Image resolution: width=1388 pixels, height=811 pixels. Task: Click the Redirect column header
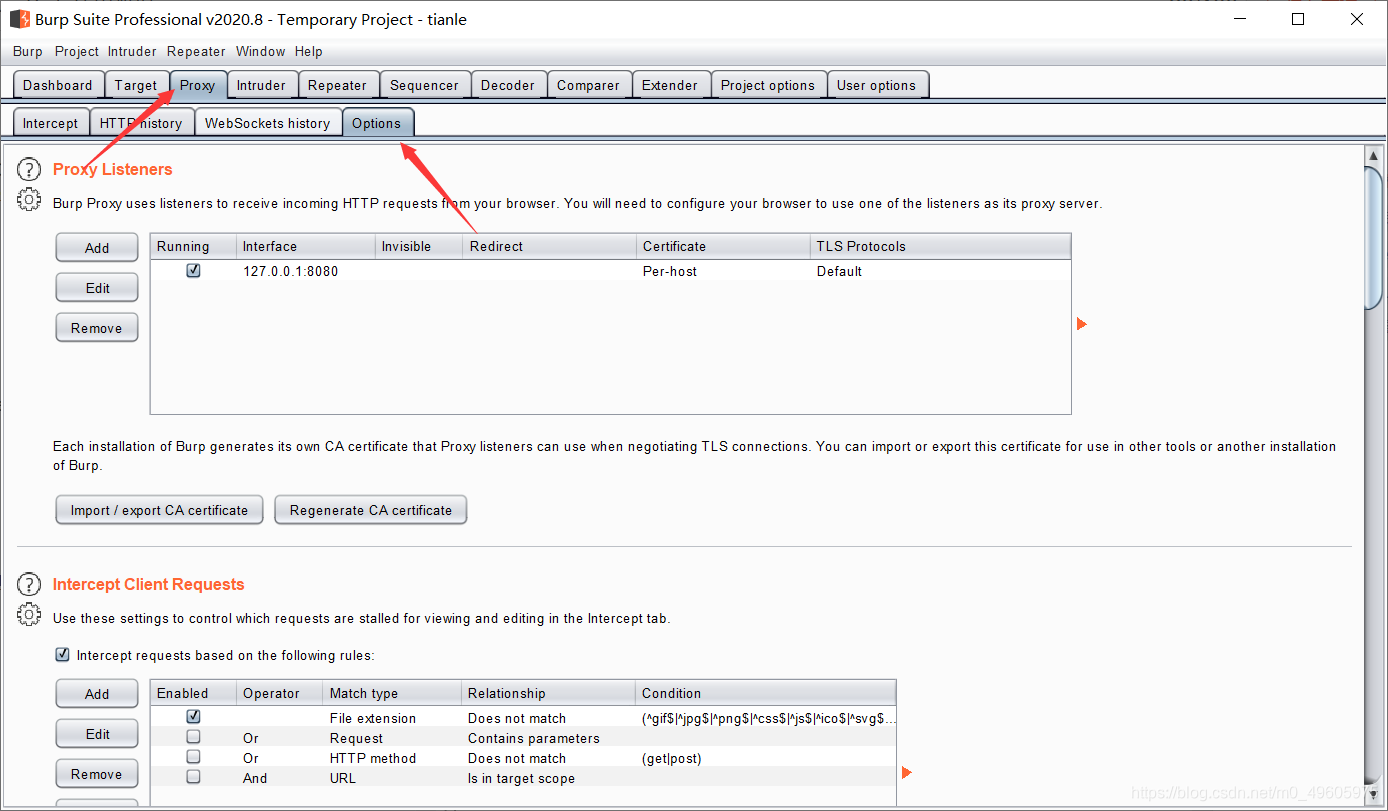549,246
